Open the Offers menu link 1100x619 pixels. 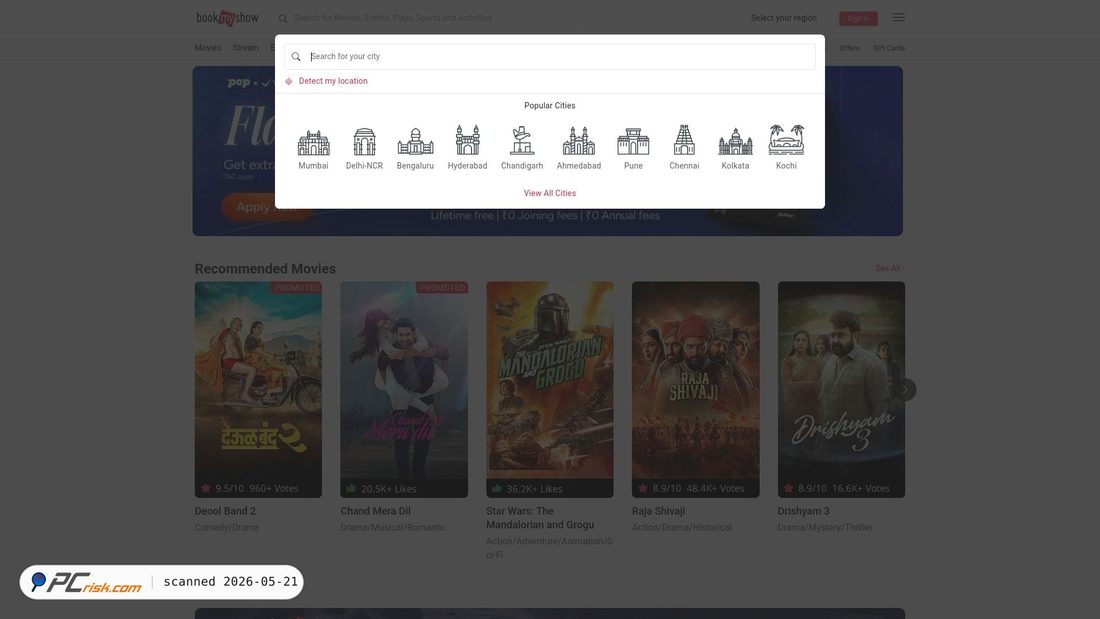click(850, 48)
